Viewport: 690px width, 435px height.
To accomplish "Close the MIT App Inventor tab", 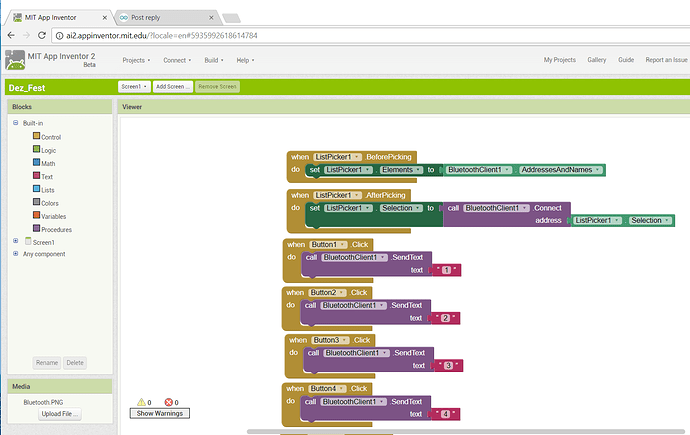I will 105,18.
